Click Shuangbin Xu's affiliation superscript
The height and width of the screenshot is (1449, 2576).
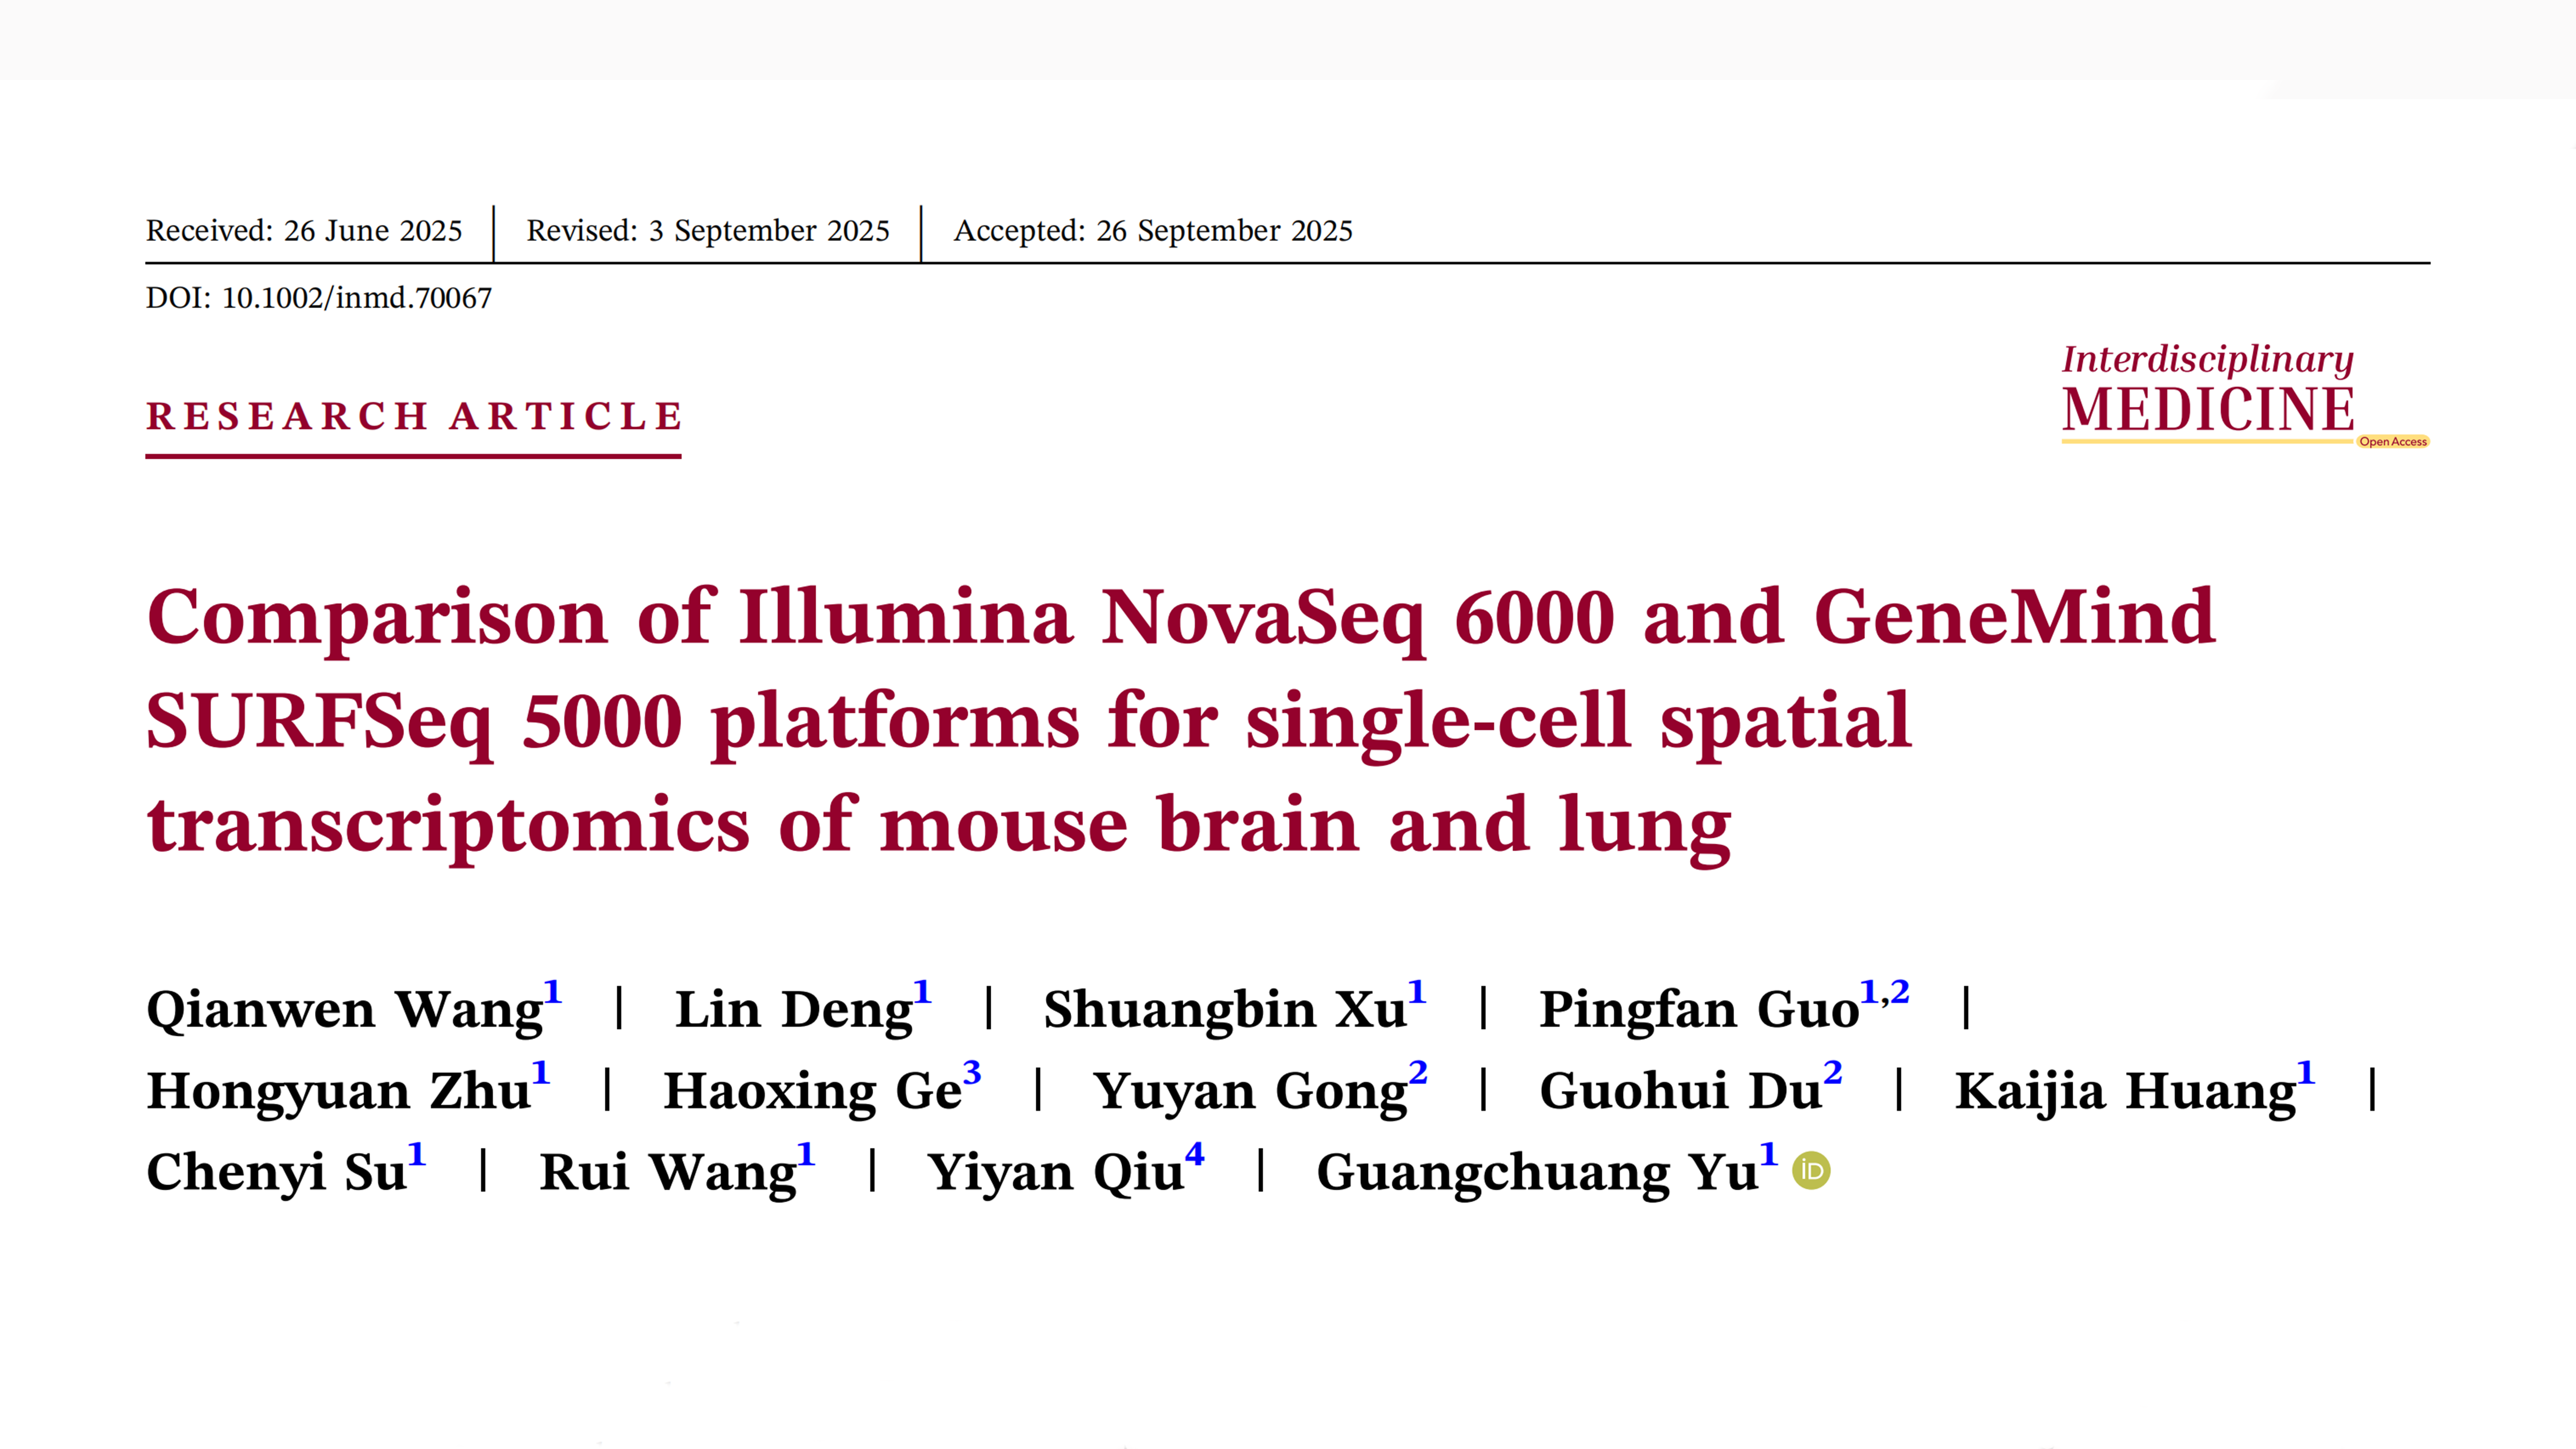click(1416, 992)
